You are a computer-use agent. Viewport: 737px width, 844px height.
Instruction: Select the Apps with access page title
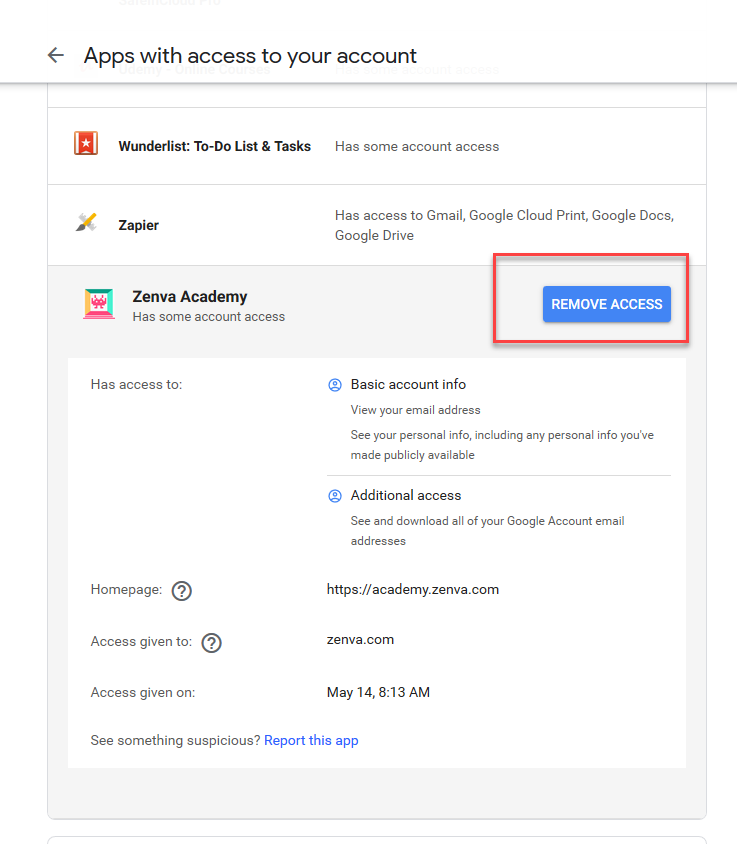click(250, 56)
